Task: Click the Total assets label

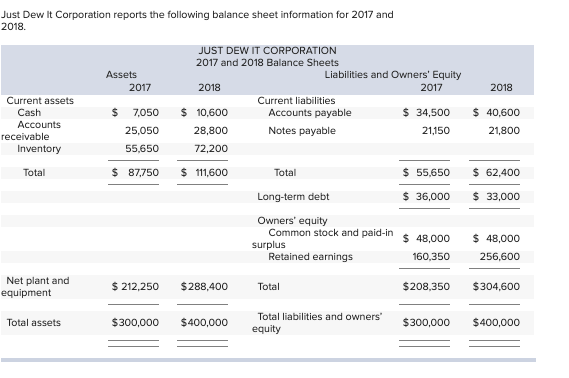Action: [34, 322]
